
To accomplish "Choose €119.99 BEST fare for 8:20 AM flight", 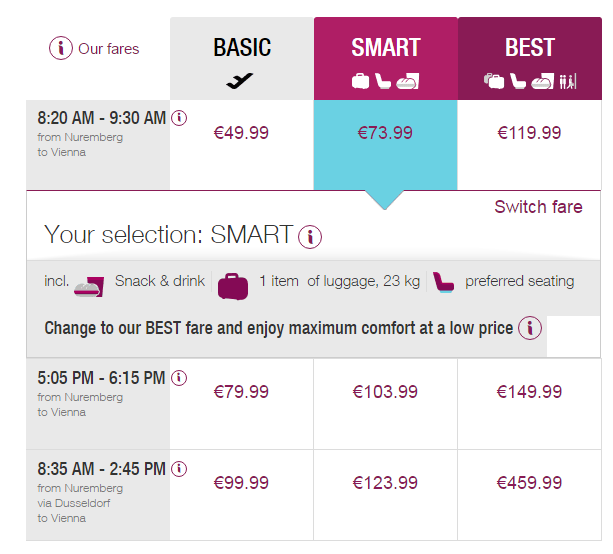I will [x=530, y=133].
